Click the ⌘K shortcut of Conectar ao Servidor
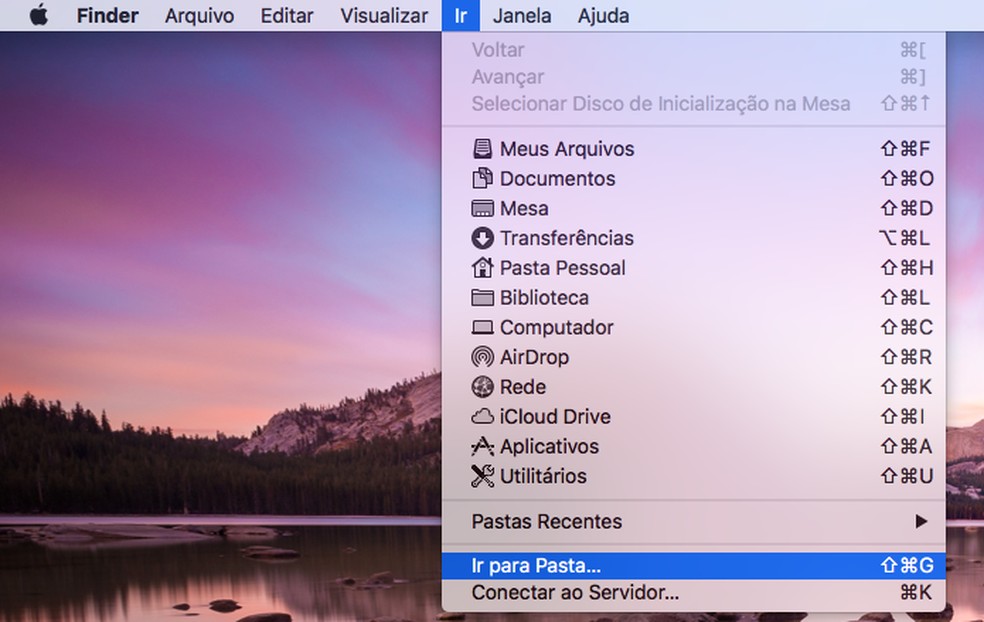 (x=916, y=593)
